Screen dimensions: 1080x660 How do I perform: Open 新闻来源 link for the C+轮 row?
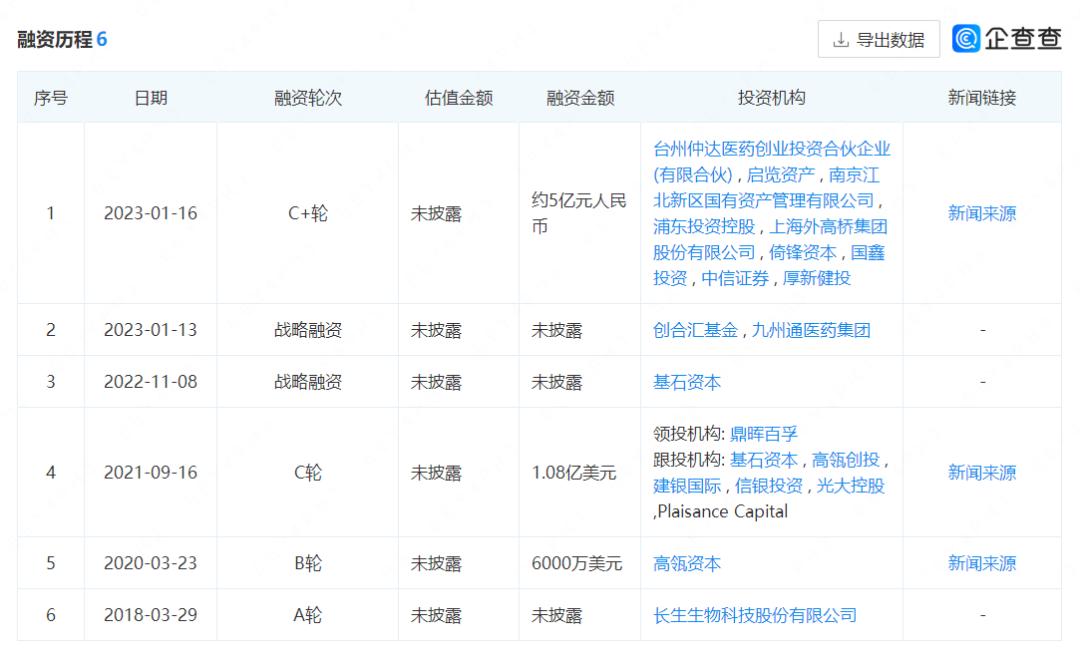pyautogui.click(x=982, y=214)
